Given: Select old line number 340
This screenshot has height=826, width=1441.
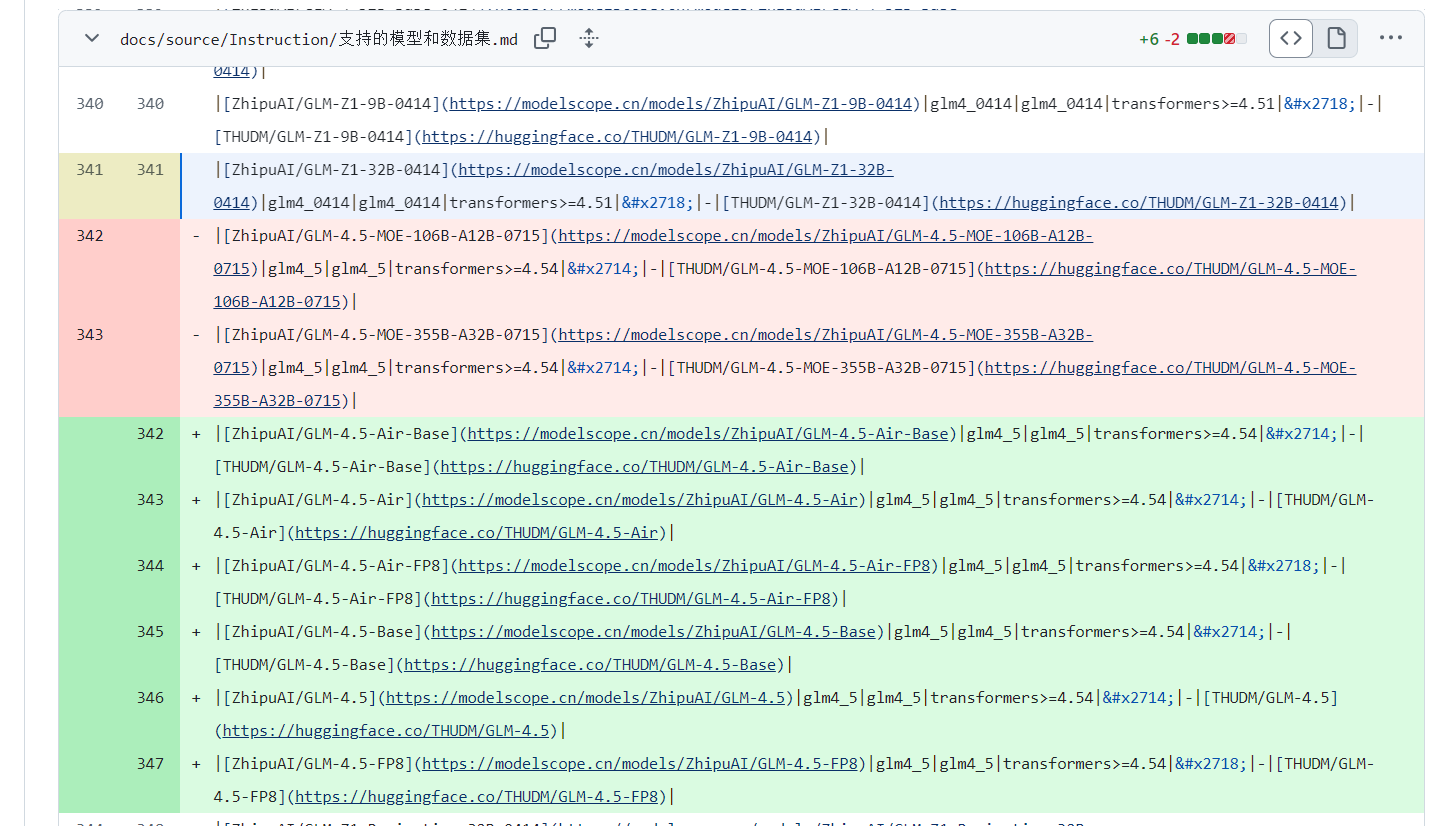Looking at the screenshot, I should coord(90,104).
